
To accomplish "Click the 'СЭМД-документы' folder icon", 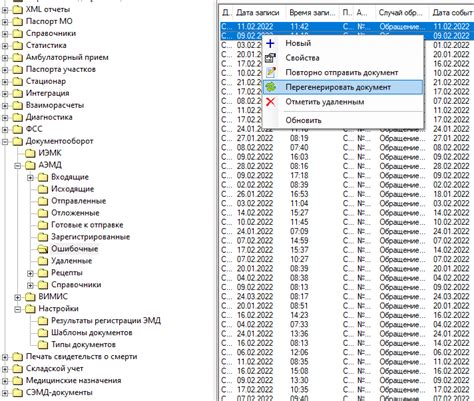I will (17, 393).
